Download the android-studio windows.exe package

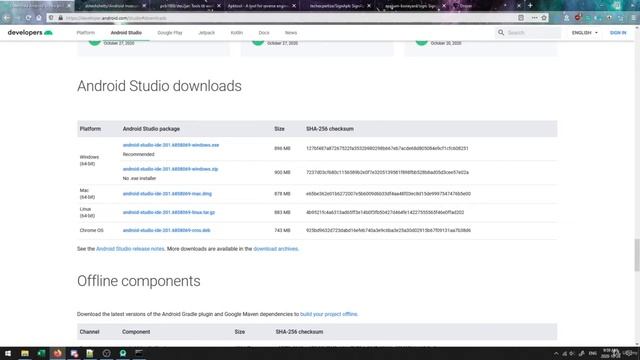171,145
